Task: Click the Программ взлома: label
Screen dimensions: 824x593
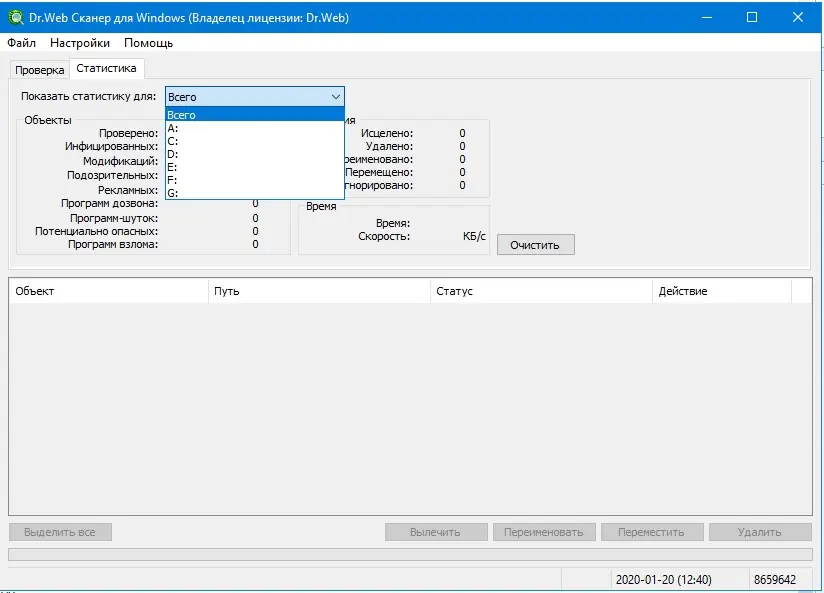Action: [x=113, y=244]
